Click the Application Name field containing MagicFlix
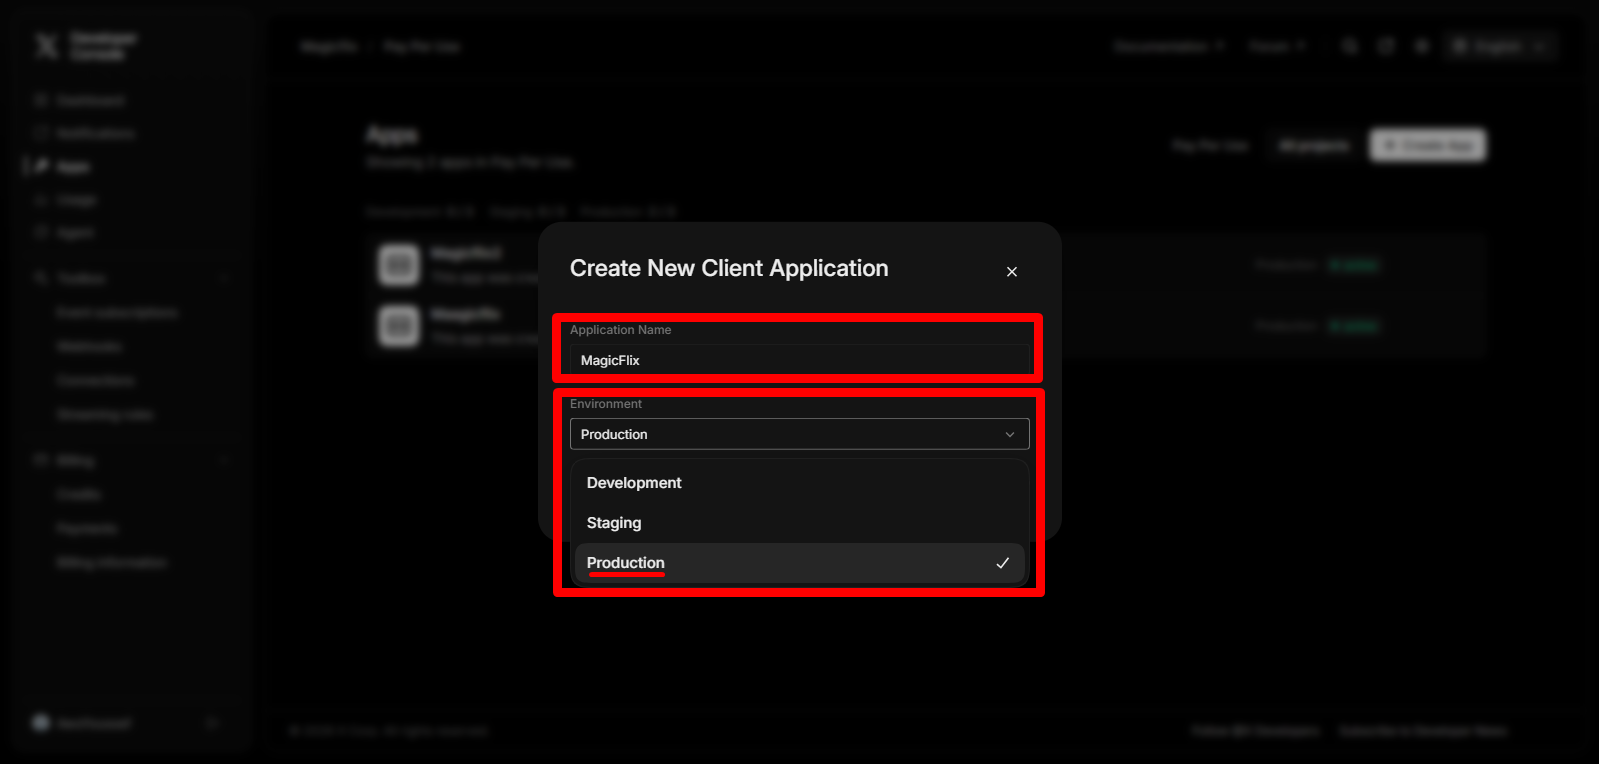 click(799, 360)
